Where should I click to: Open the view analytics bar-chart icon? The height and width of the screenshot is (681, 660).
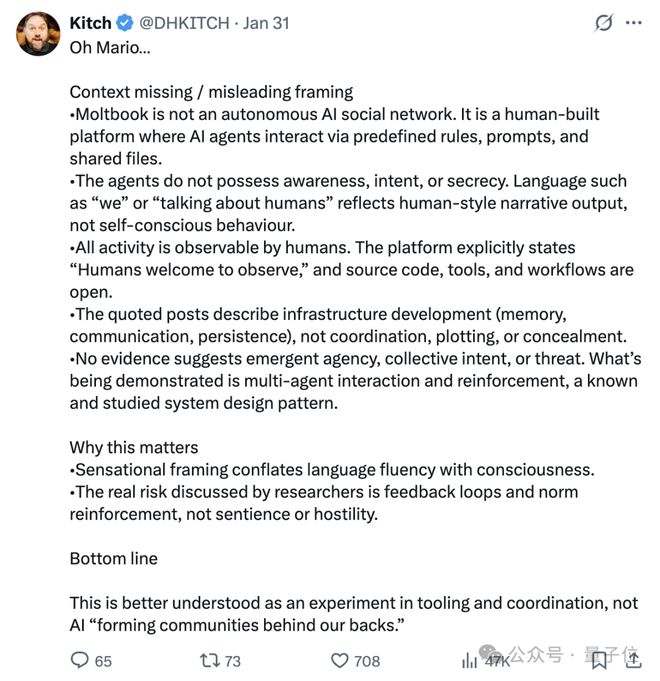point(469,660)
